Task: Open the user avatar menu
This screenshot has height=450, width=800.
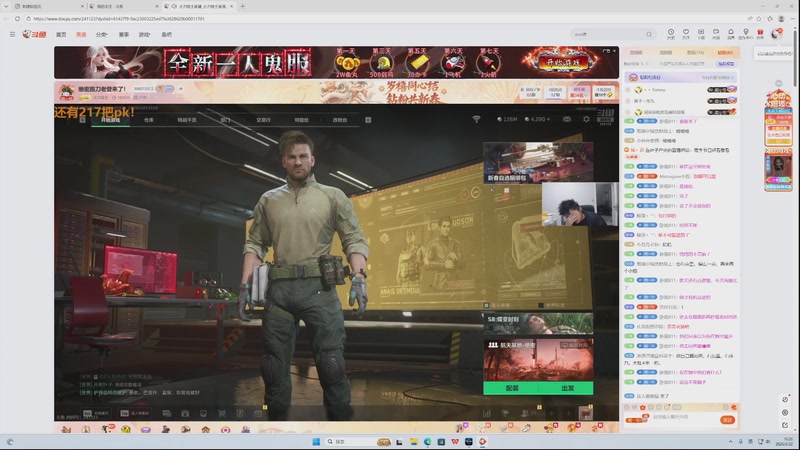Action: coord(776,34)
